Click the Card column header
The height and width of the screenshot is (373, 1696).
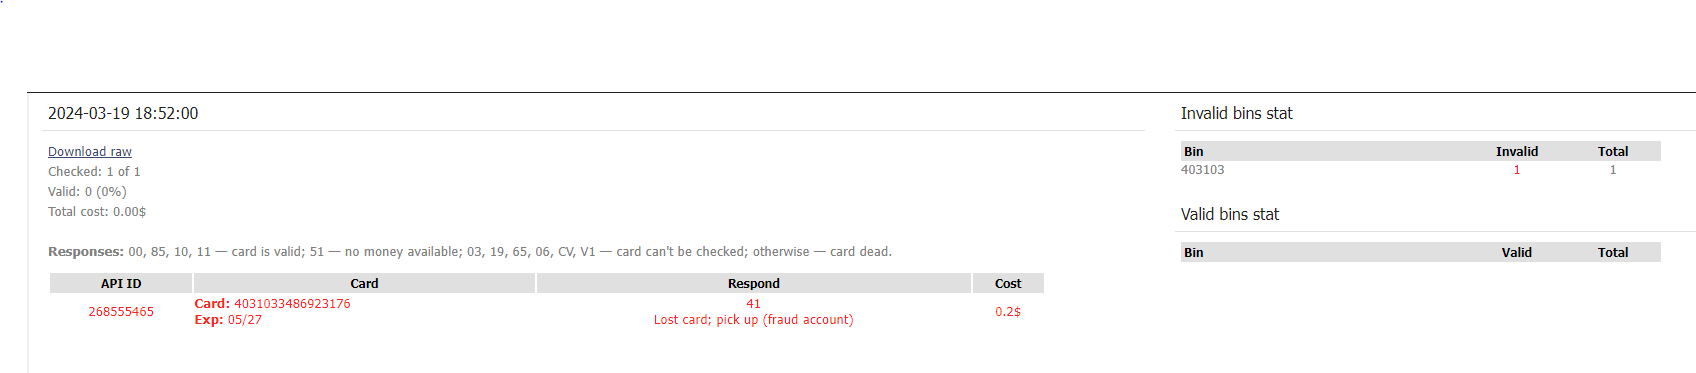pyautogui.click(x=364, y=284)
